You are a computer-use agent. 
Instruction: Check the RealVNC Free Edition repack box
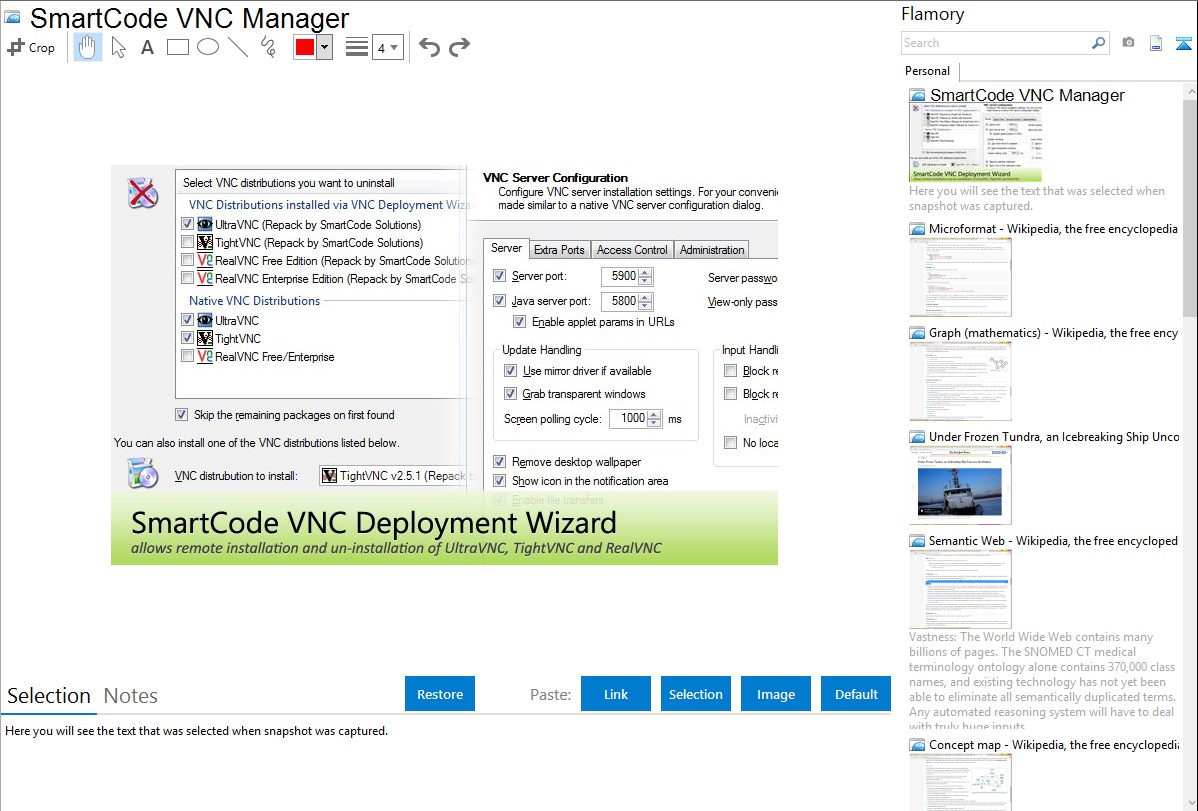187,260
